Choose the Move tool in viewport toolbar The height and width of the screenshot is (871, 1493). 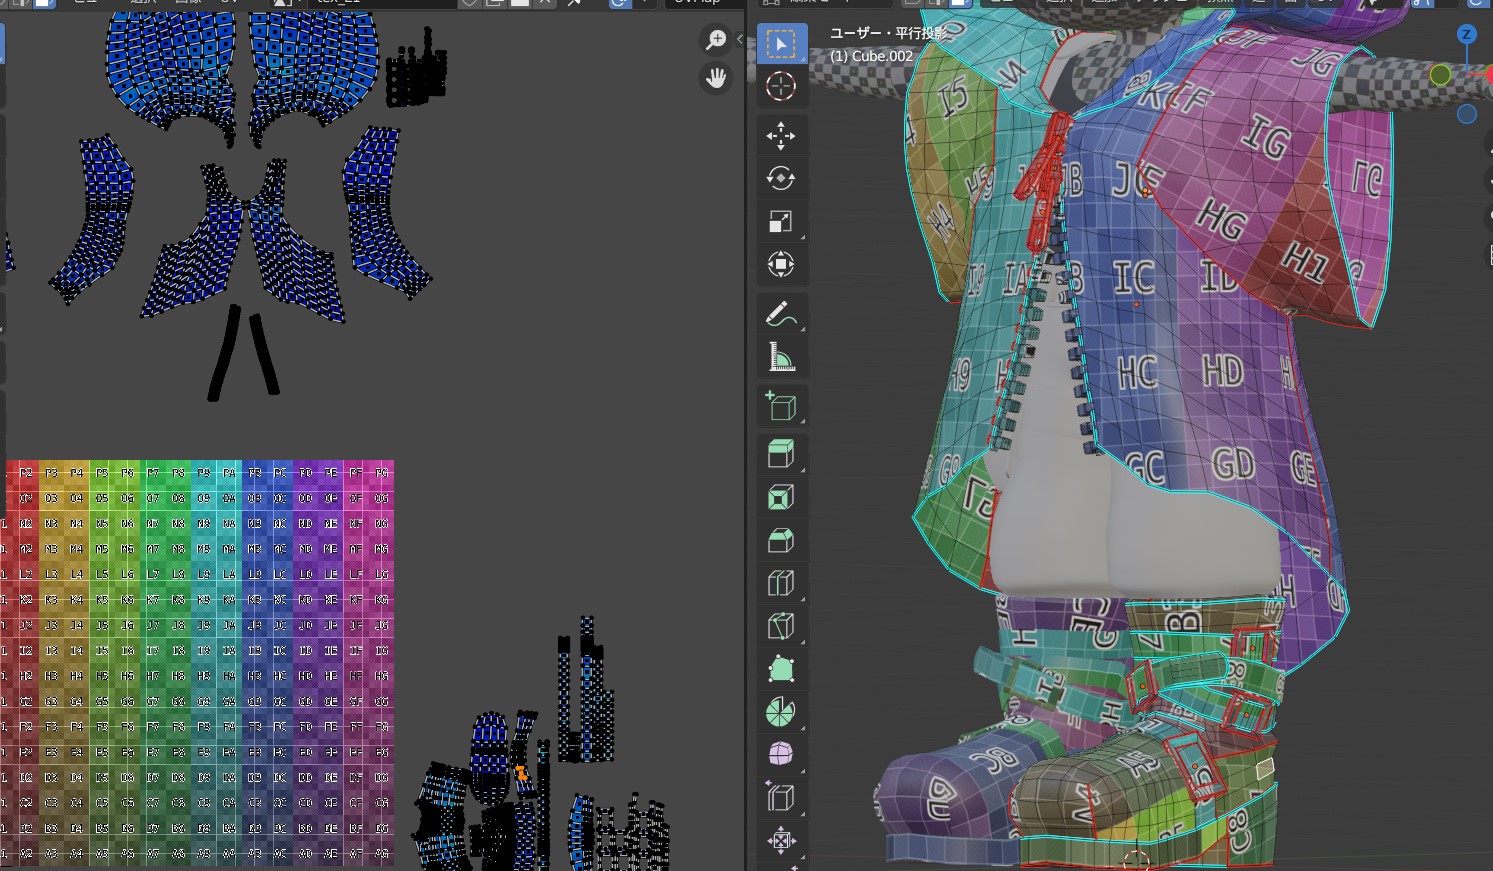(x=781, y=135)
